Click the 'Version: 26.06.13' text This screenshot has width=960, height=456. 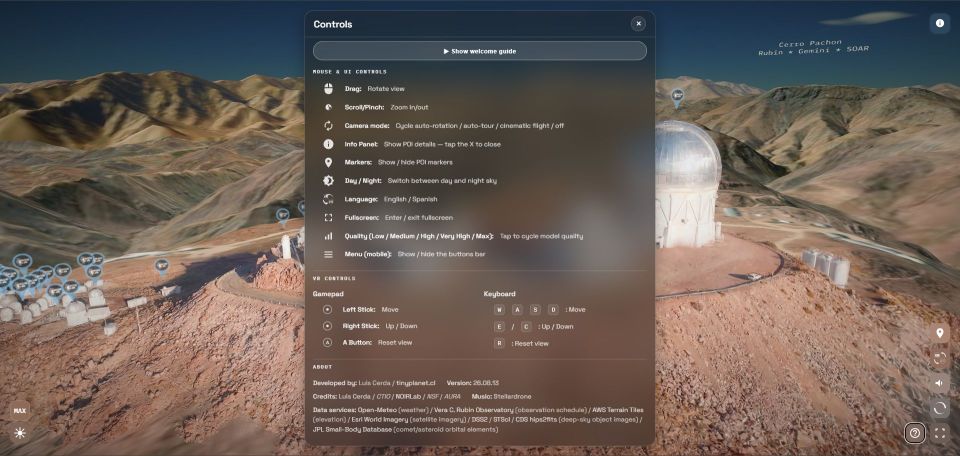click(x=472, y=383)
